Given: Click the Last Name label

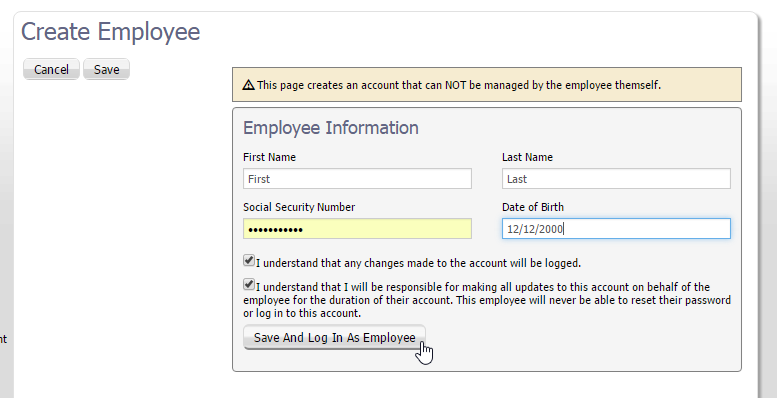Looking at the screenshot, I should tap(527, 157).
